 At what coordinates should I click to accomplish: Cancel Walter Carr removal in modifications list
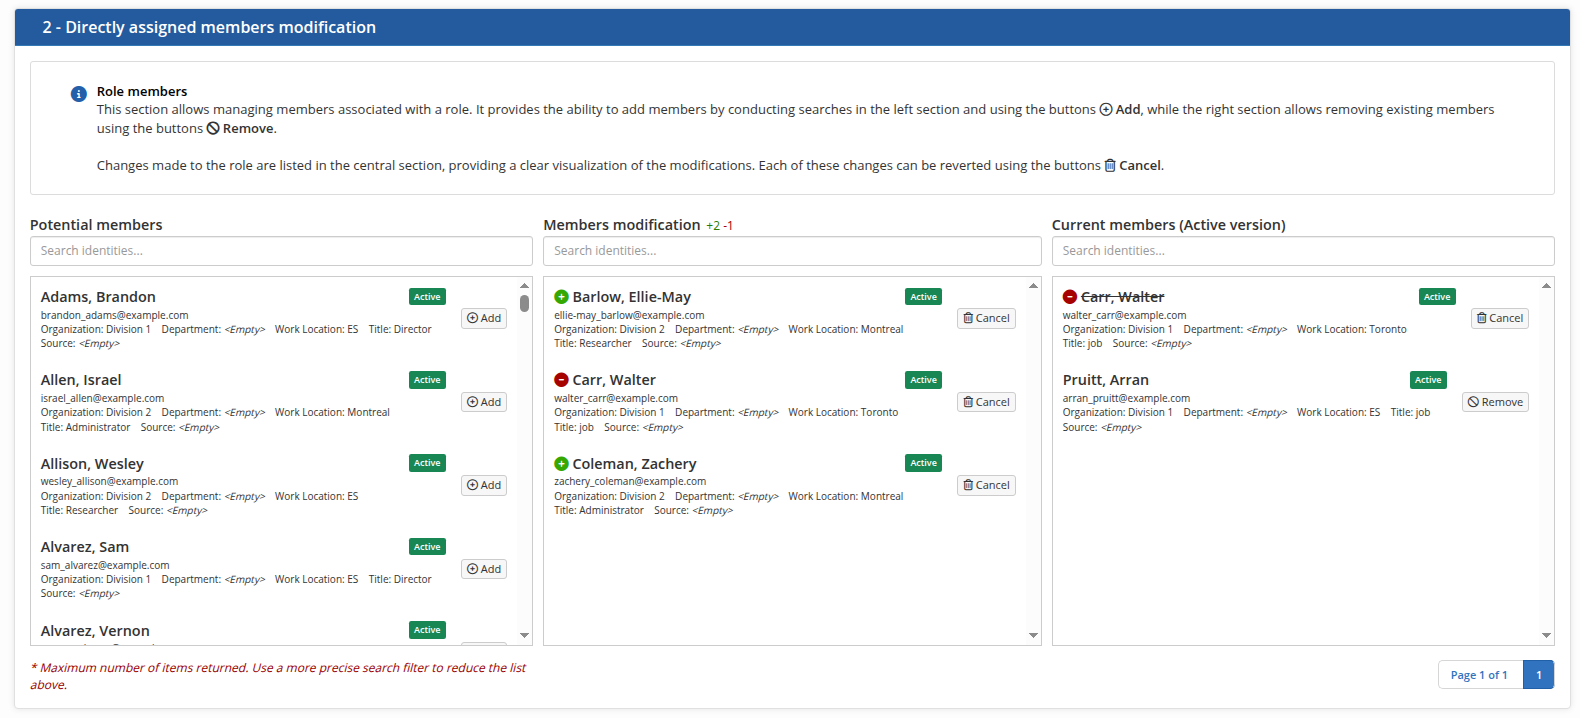986,402
